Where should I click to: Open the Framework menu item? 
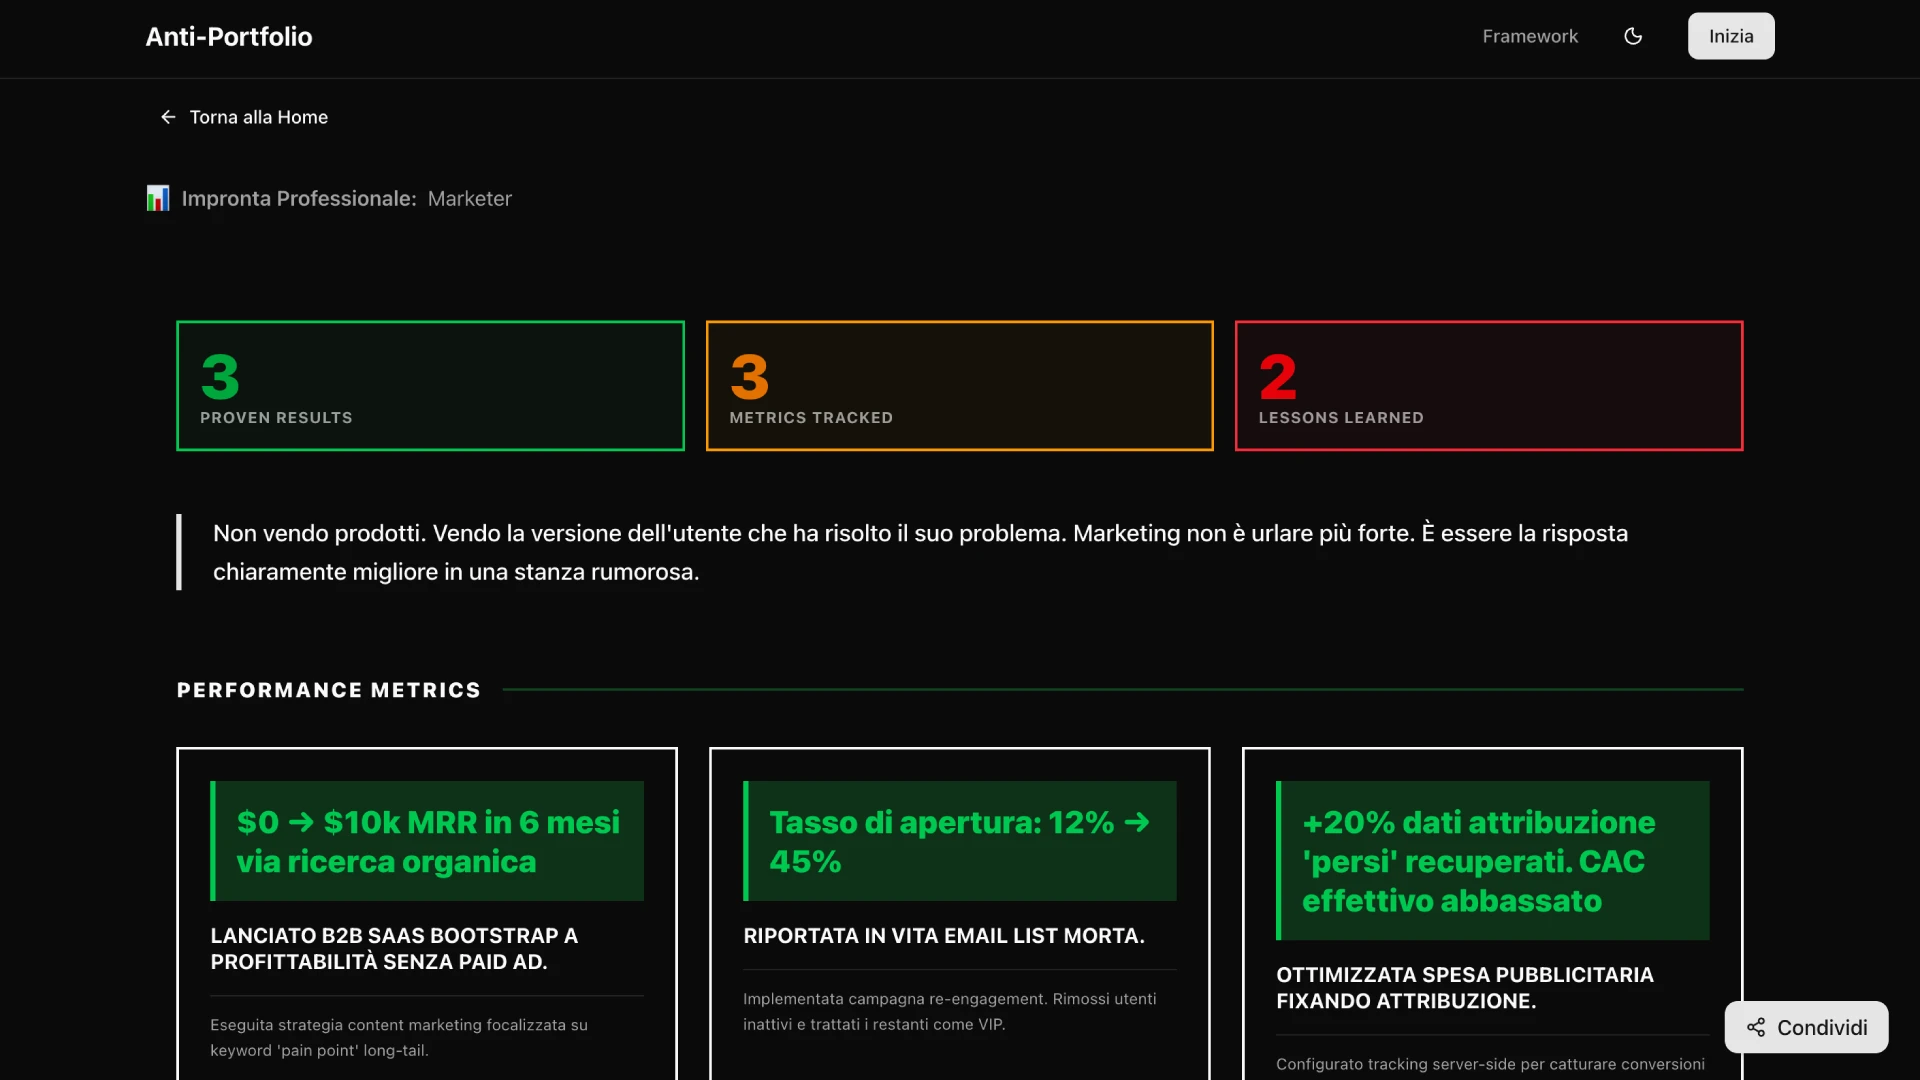(1529, 36)
